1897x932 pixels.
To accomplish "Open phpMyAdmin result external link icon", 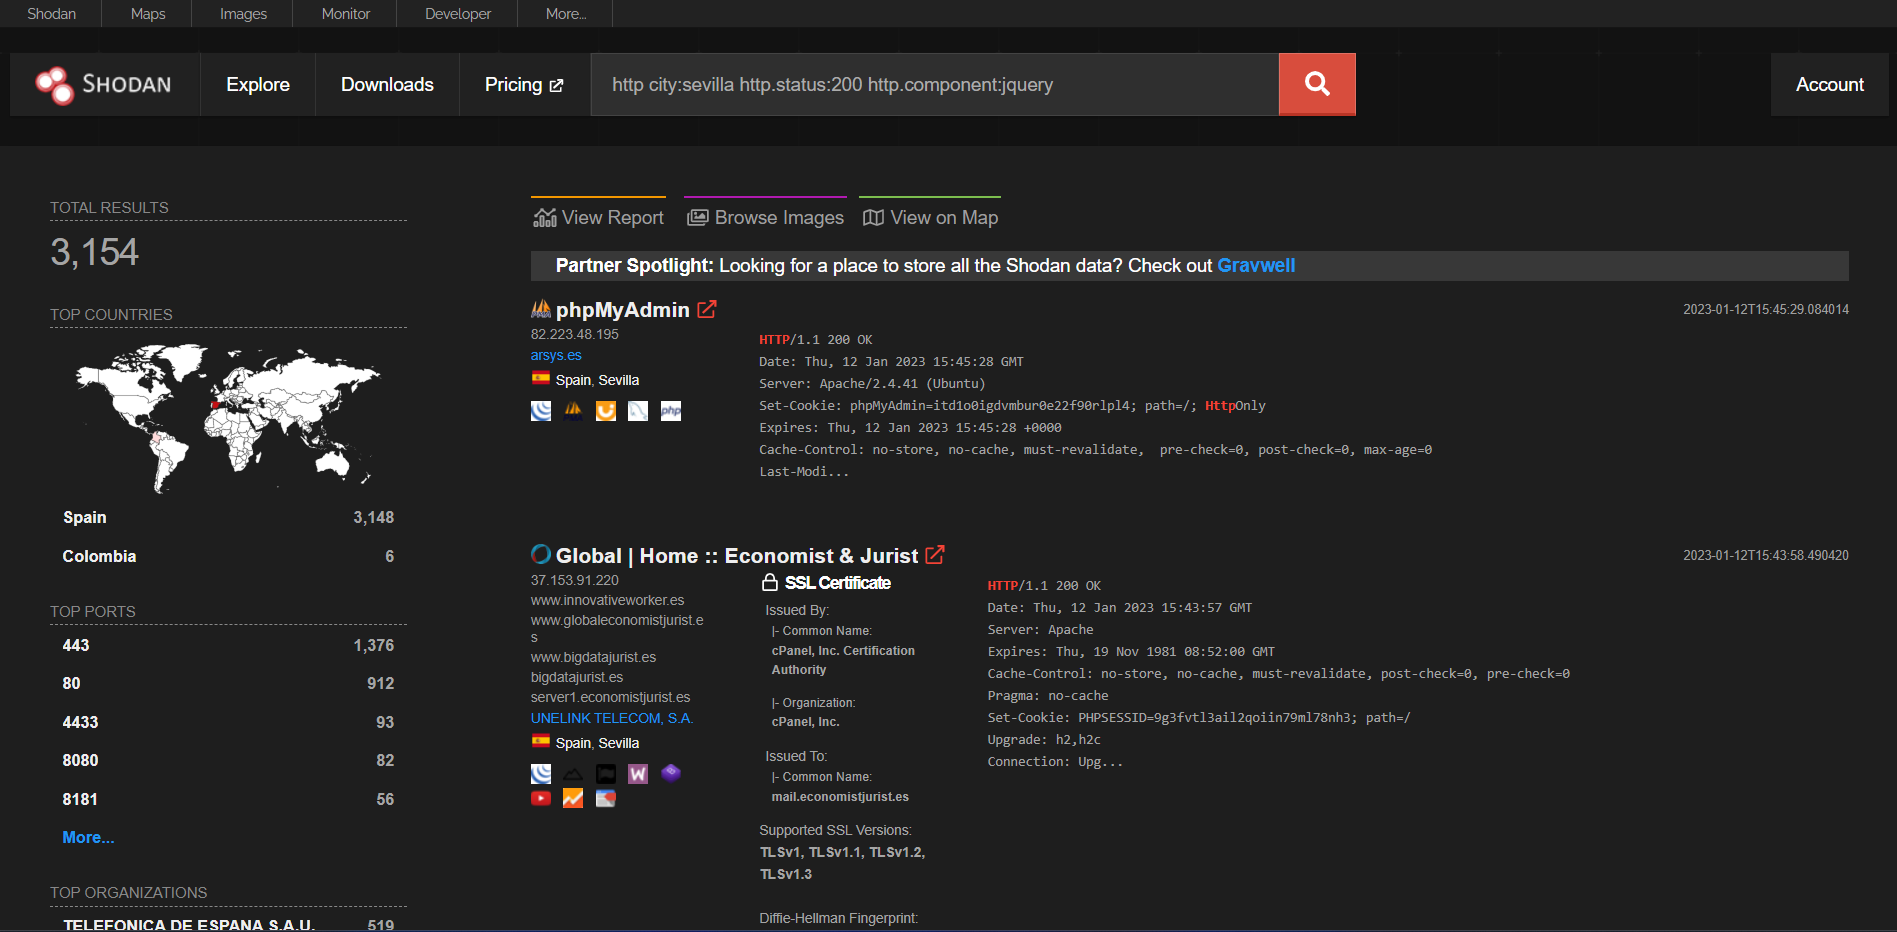I will point(707,310).
